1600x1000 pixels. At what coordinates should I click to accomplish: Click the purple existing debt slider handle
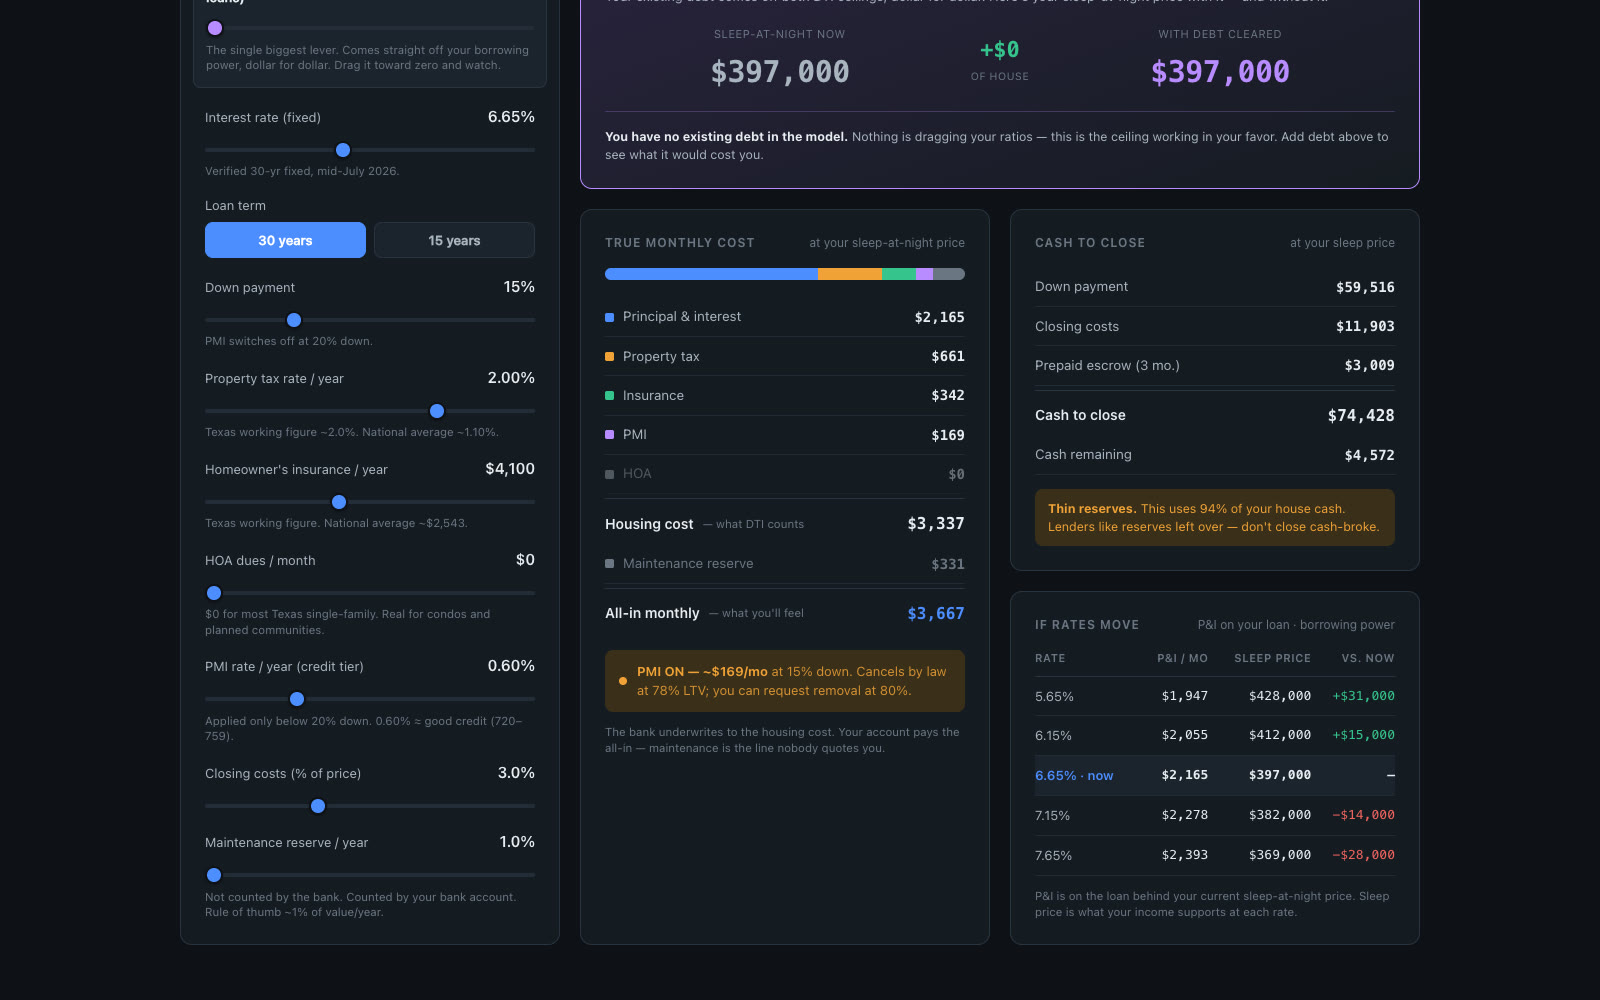point(215,28)
